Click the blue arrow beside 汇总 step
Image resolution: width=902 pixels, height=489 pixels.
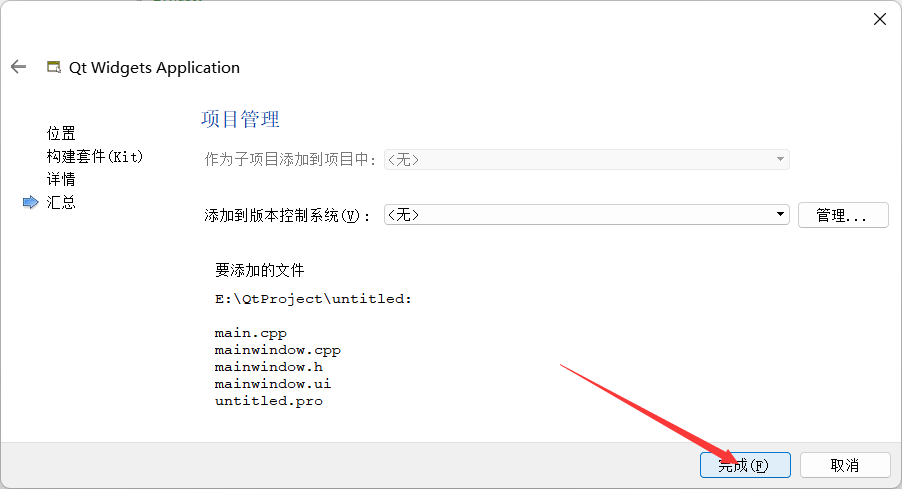click(30, 202)
